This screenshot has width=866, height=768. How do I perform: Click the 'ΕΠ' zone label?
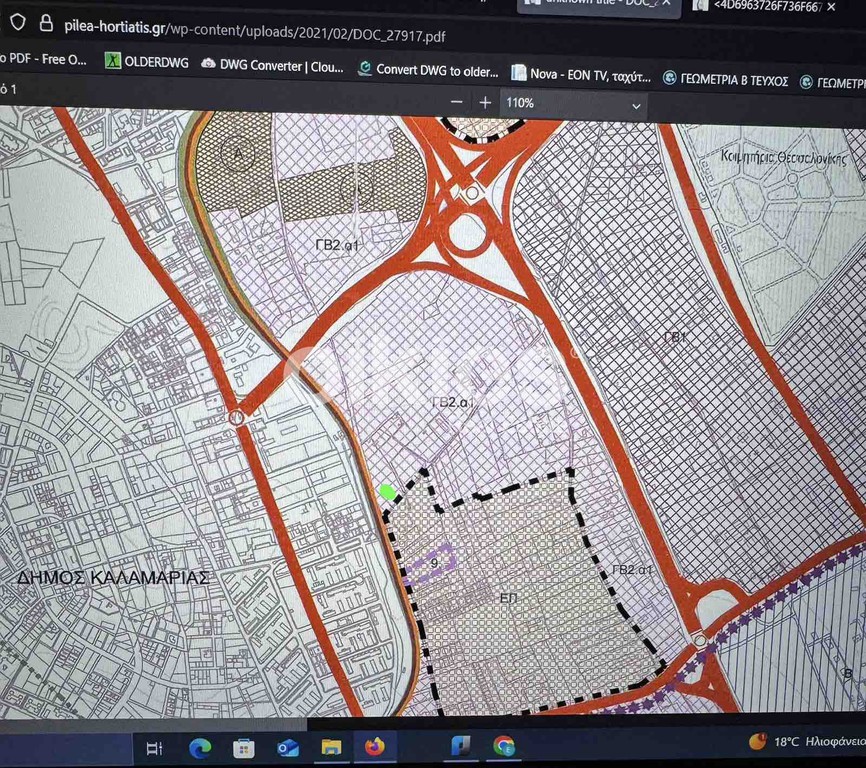coord(508,598)
